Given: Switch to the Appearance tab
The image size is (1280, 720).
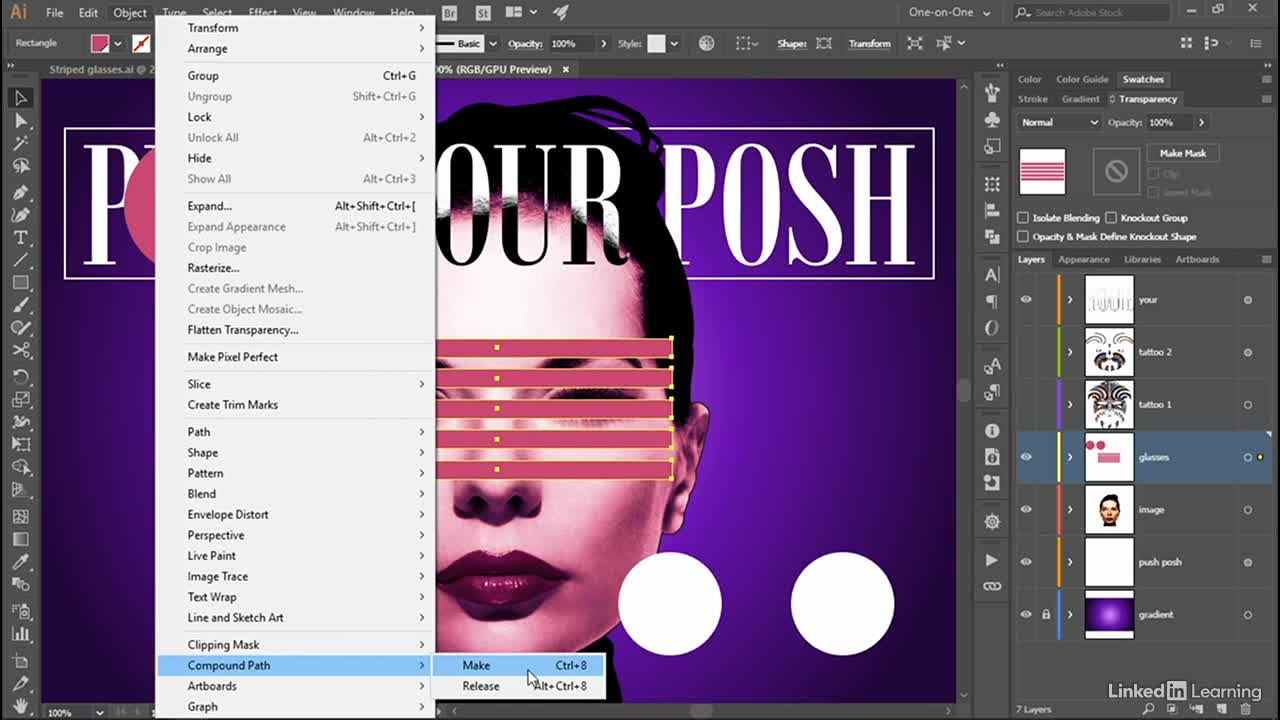Looking at the screenshot, I should pos(1084,259).
